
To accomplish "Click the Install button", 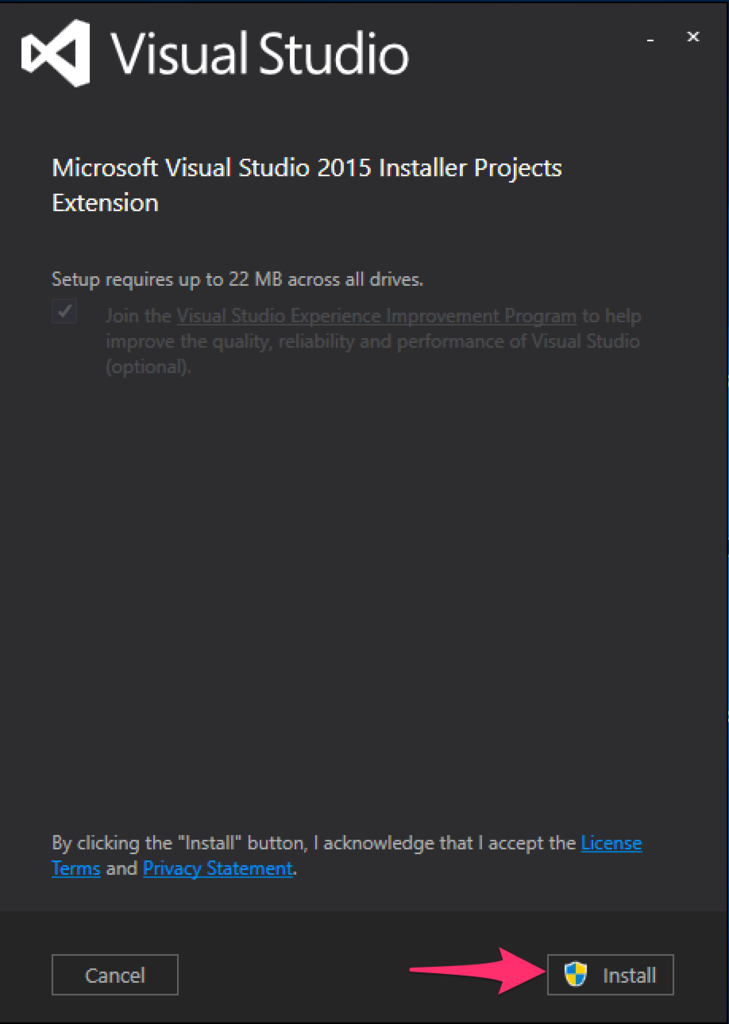I will (x=610, y=974).
